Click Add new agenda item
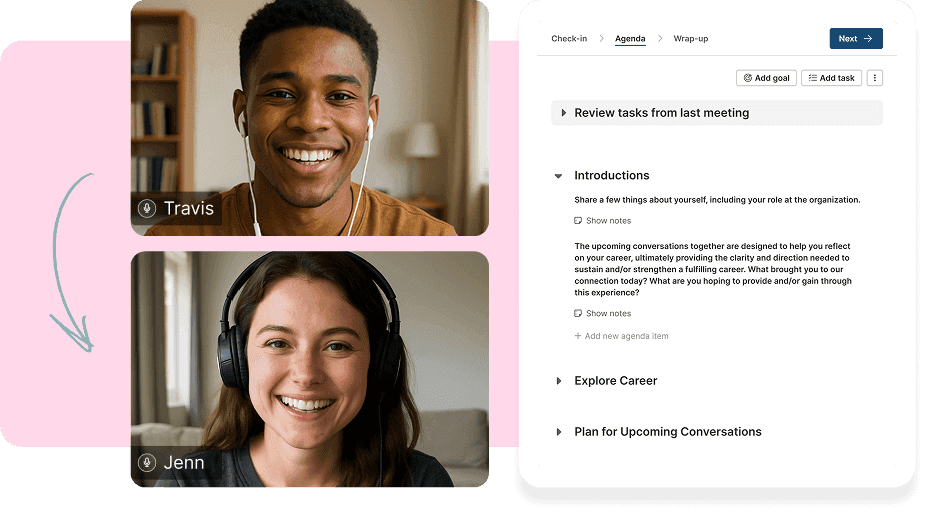 tap(622, 336)
